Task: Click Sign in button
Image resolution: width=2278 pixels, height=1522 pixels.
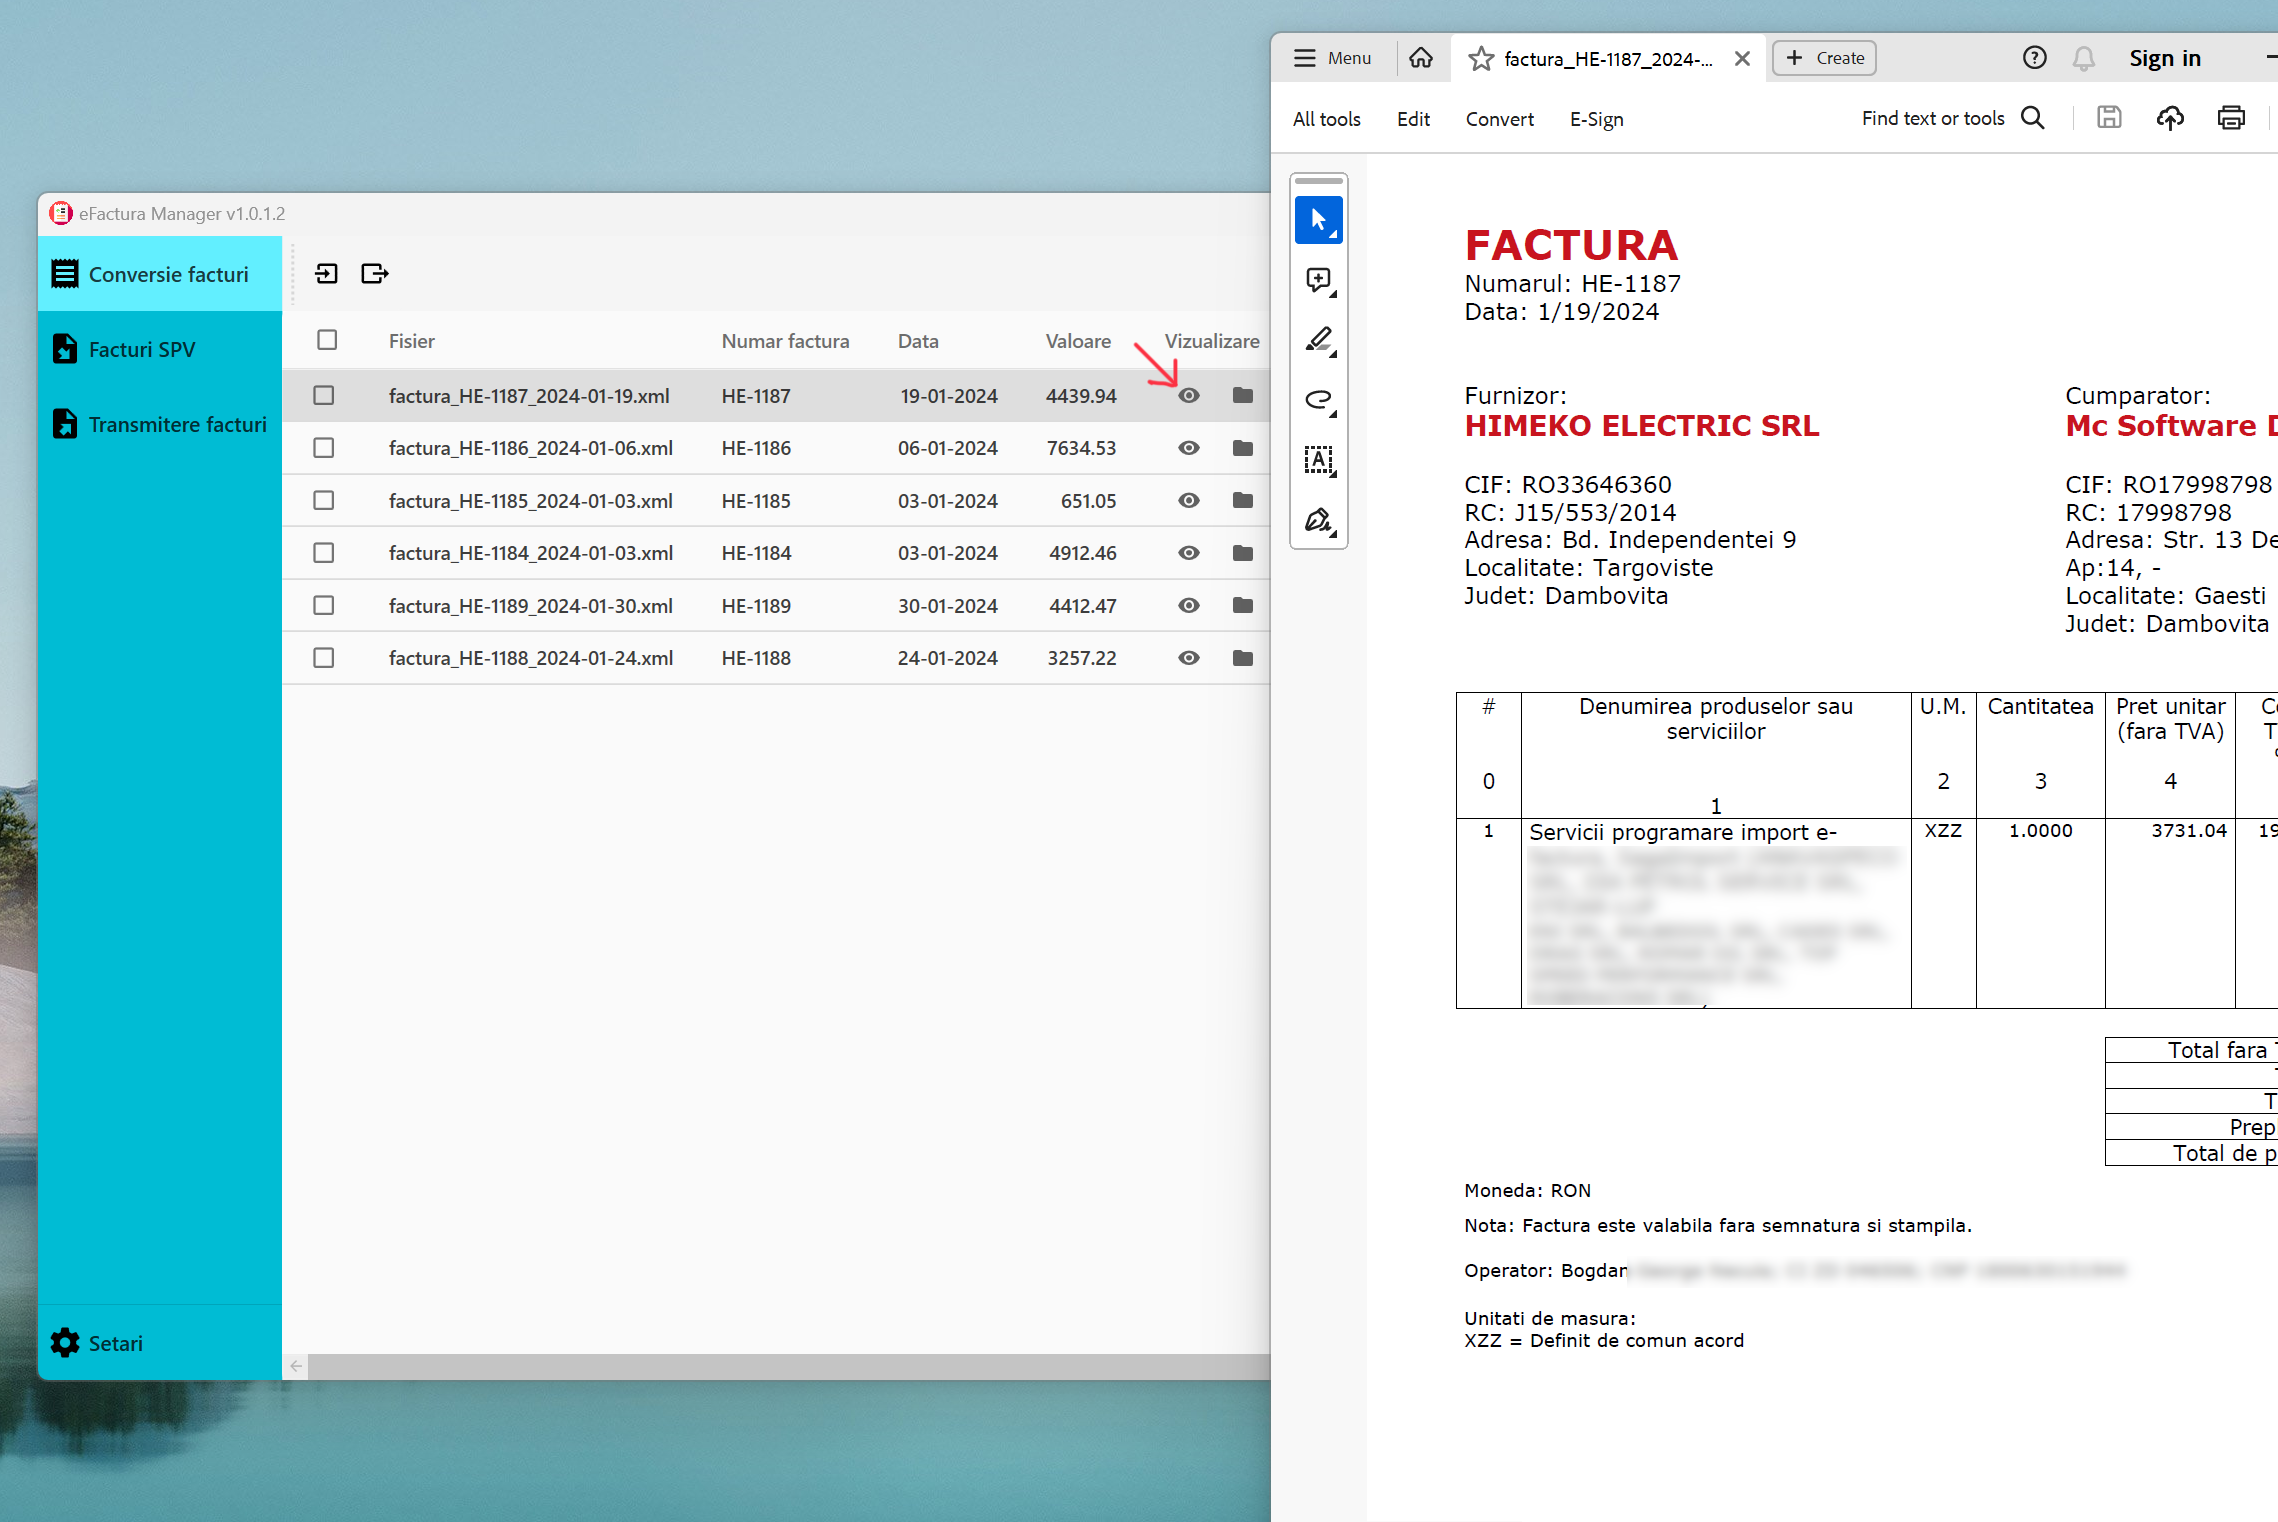Action: coord(2165,58)
